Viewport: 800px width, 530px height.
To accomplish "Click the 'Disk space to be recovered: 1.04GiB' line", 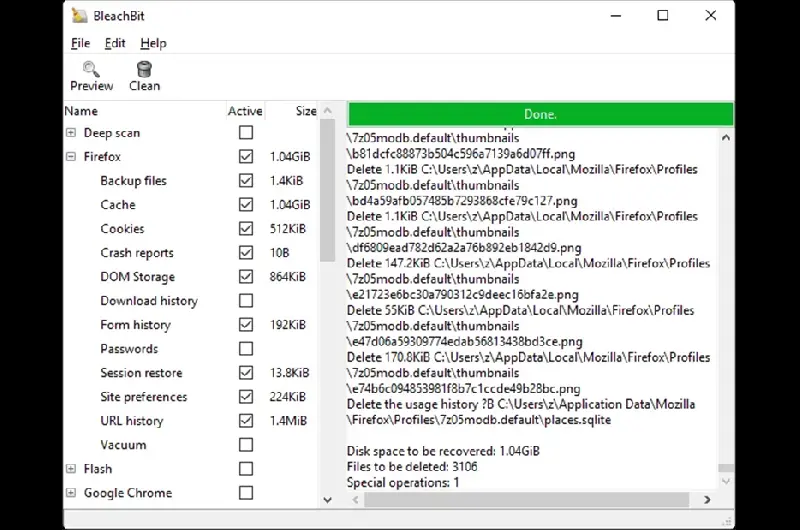I will 443,451.
